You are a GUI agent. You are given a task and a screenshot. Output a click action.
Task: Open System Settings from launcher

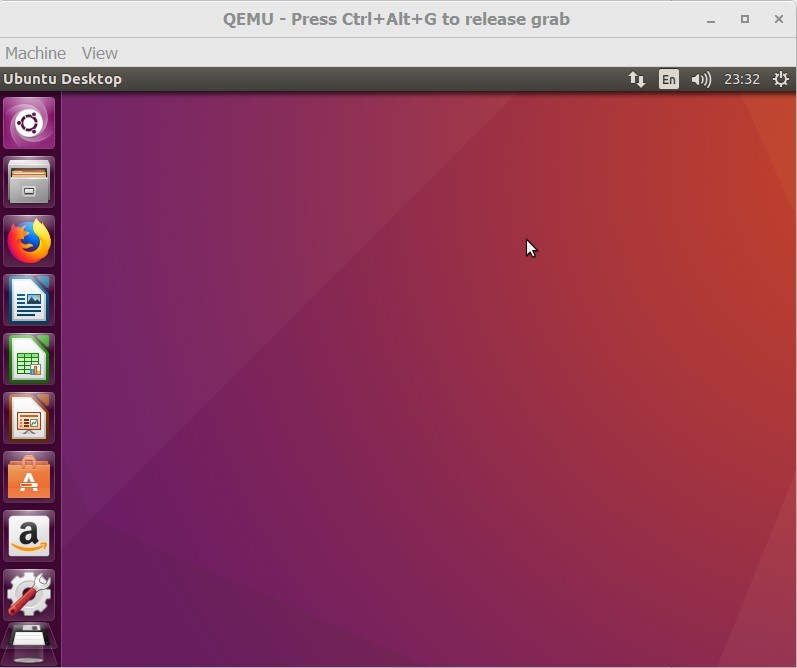(29, 595)
